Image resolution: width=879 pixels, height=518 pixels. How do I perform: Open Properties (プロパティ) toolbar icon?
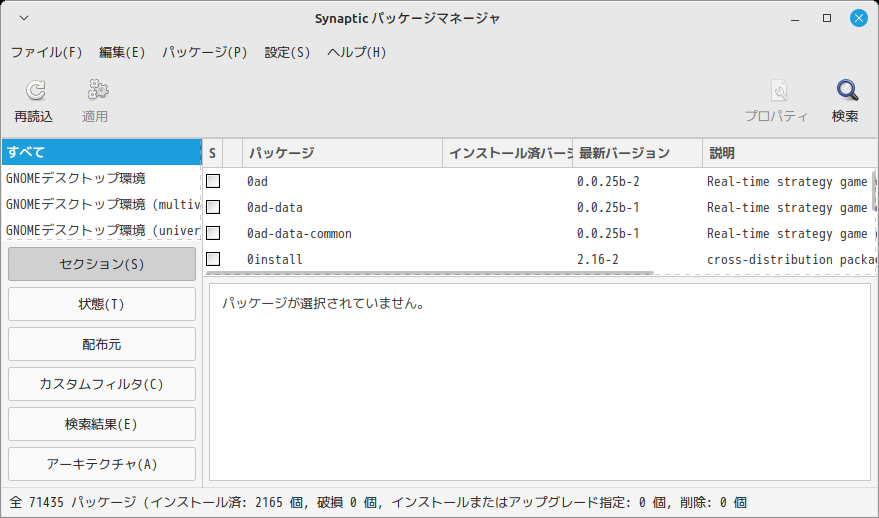click(x=779, y=90)
